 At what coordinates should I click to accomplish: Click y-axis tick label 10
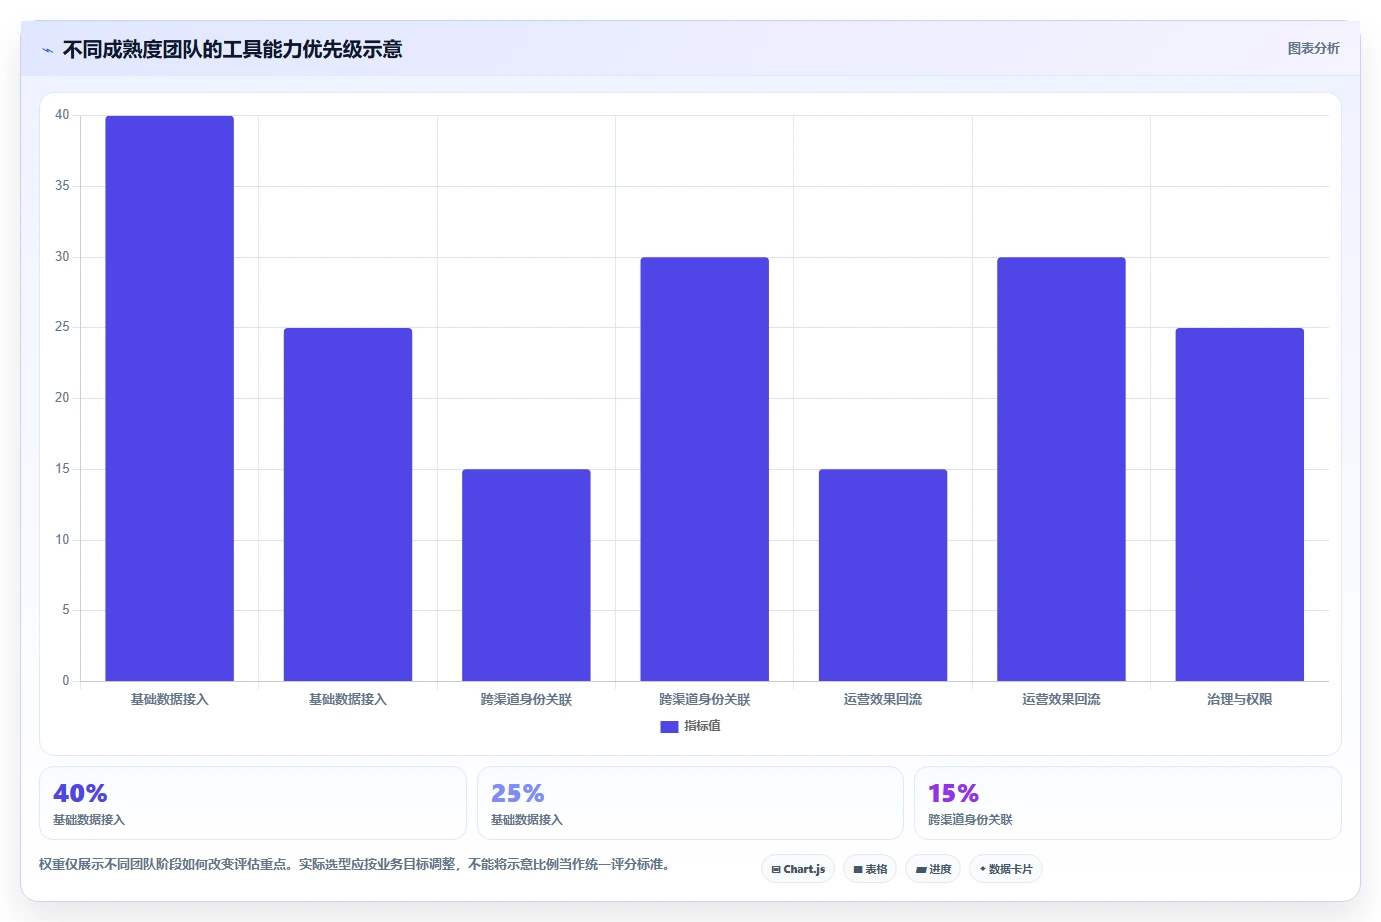pos(63,540)
